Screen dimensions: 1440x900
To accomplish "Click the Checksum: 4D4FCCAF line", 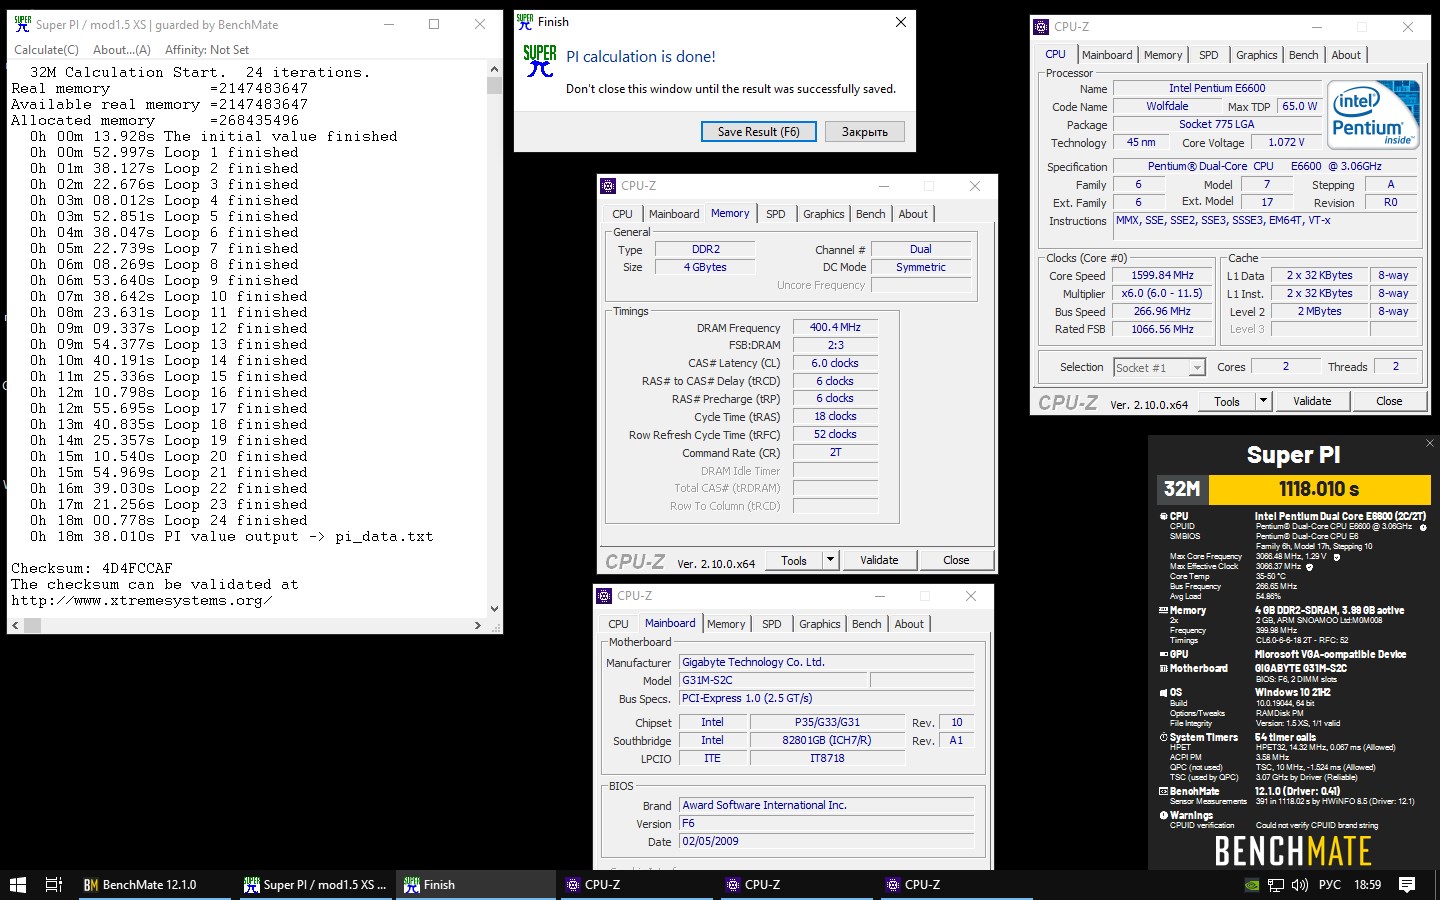I will 92,568.
